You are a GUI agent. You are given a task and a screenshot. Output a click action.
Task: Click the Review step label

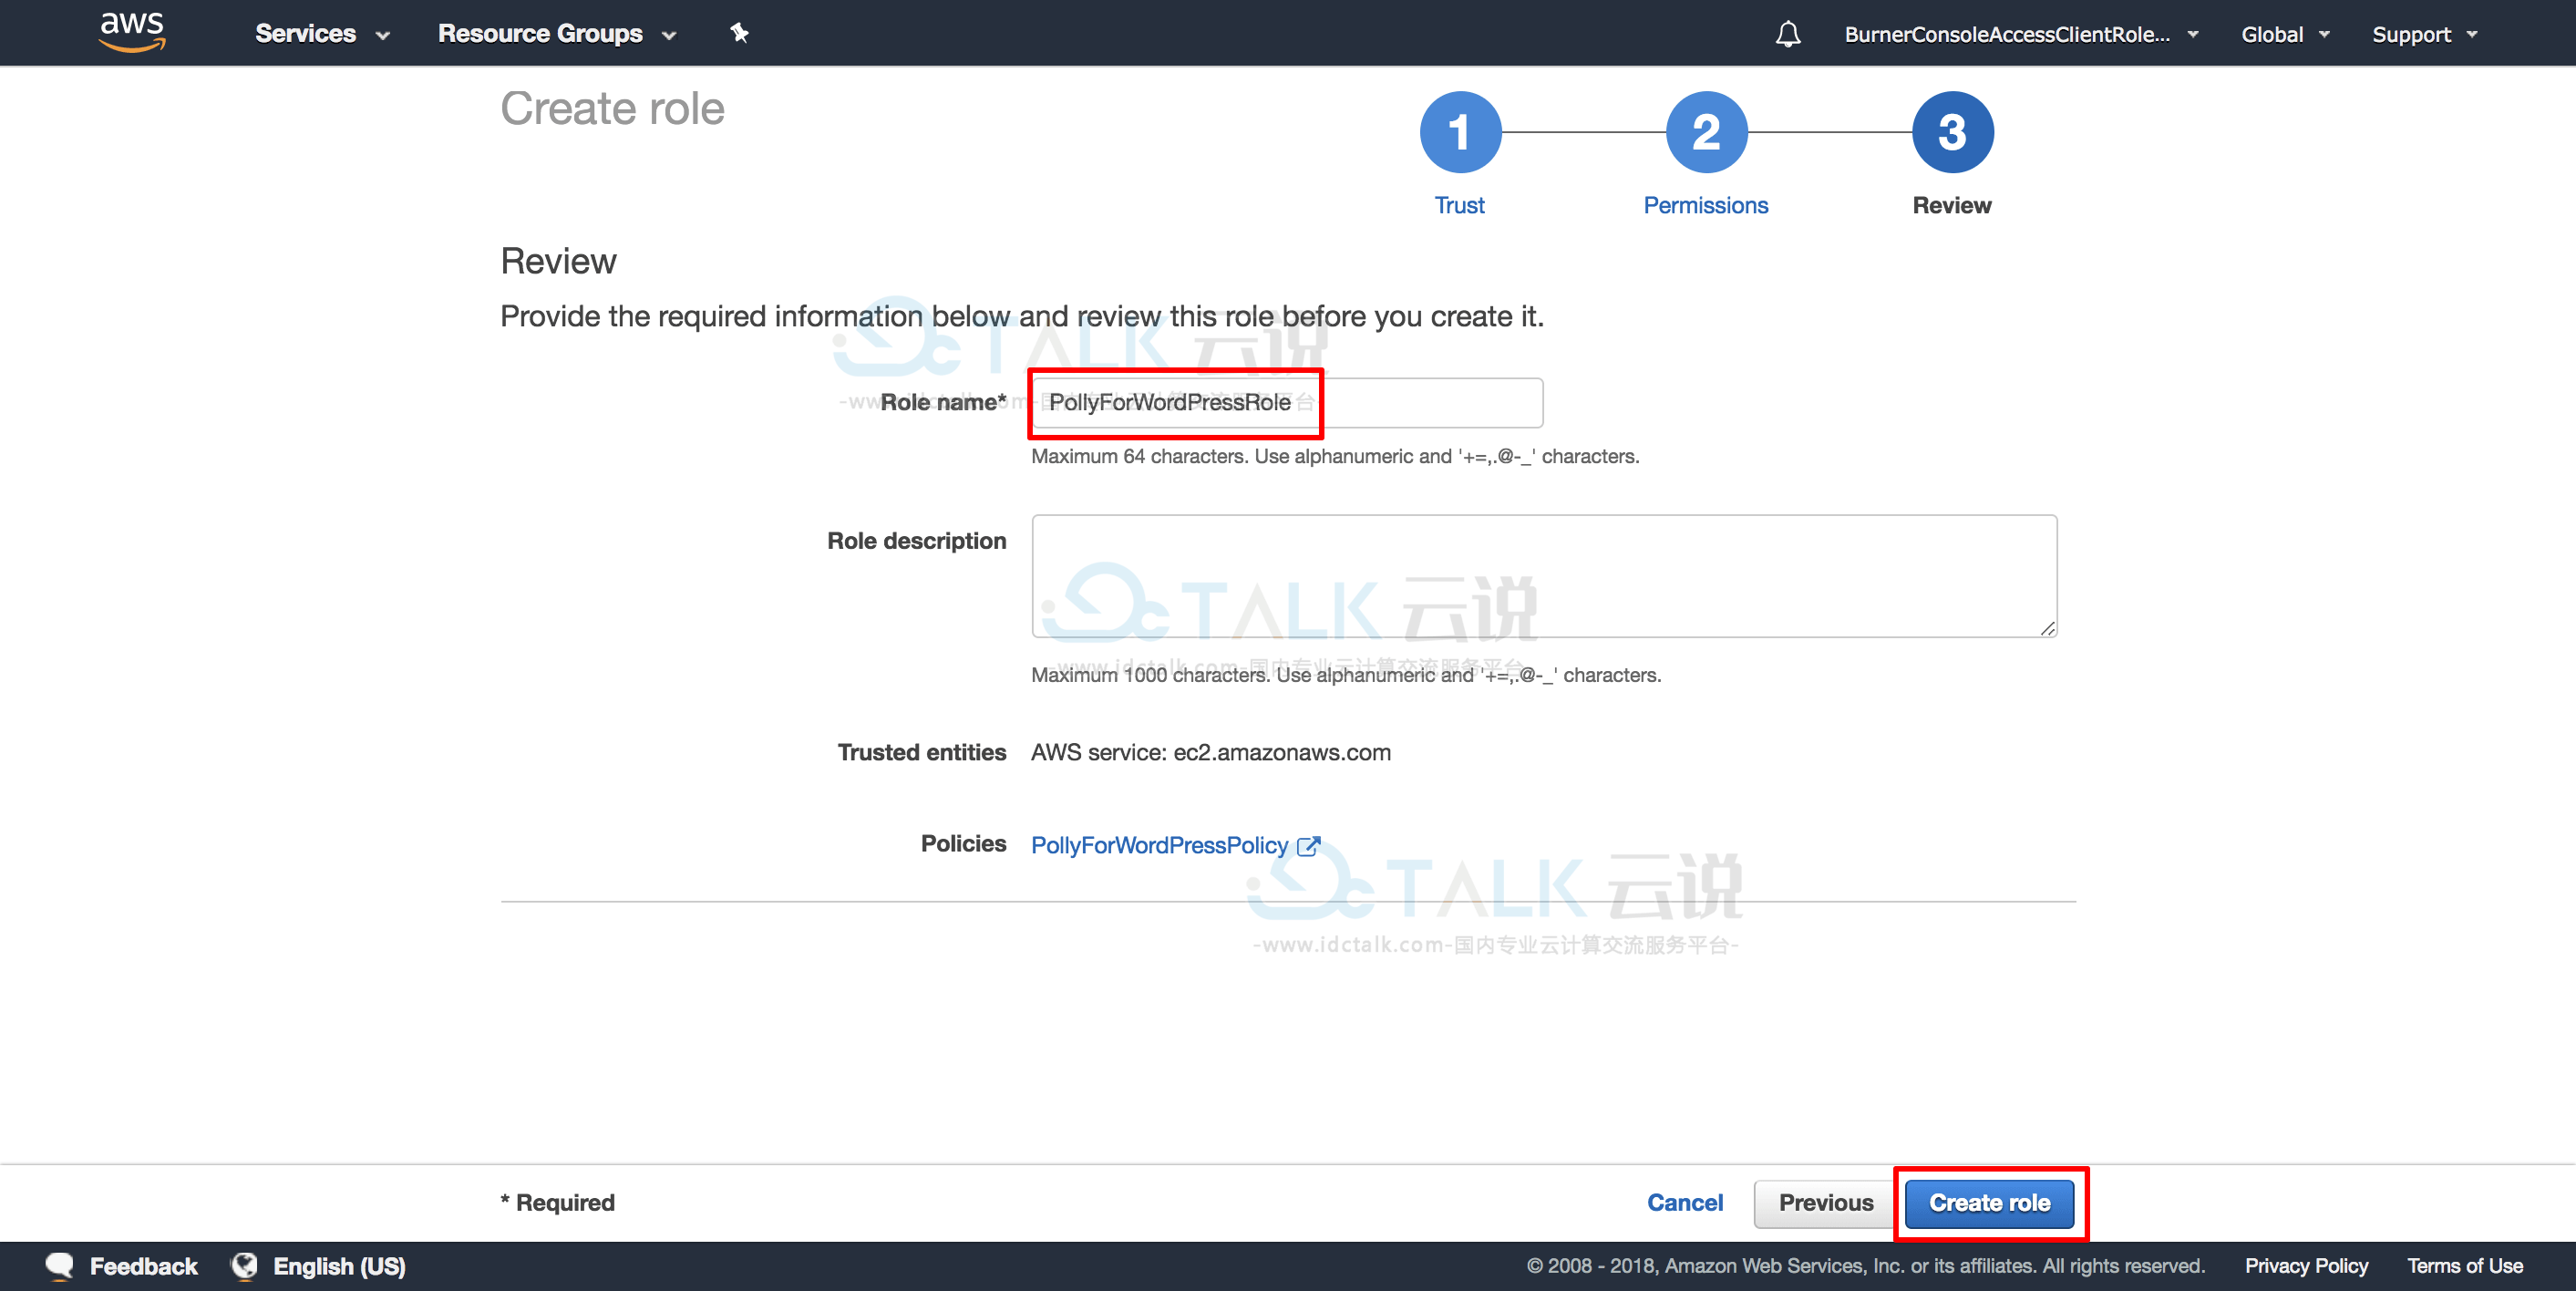(1952, 205)
